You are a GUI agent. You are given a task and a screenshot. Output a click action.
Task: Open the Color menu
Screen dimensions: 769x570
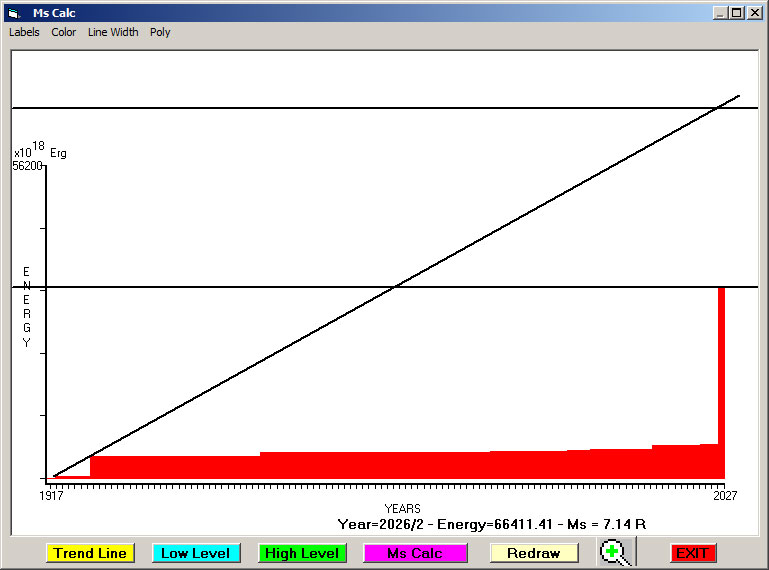[64, 32]
